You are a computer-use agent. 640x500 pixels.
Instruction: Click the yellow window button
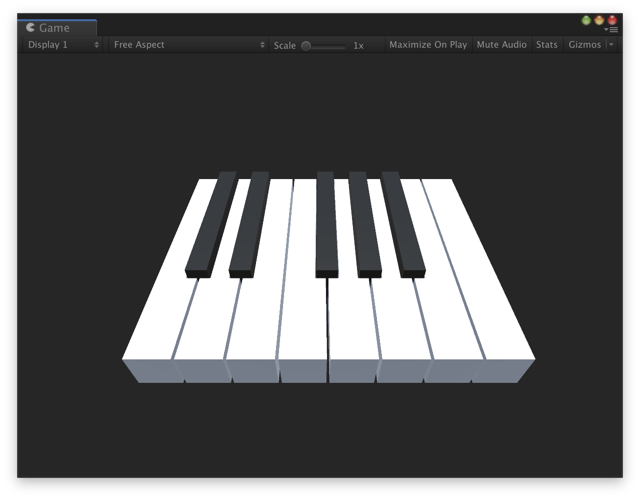(600, 20)
